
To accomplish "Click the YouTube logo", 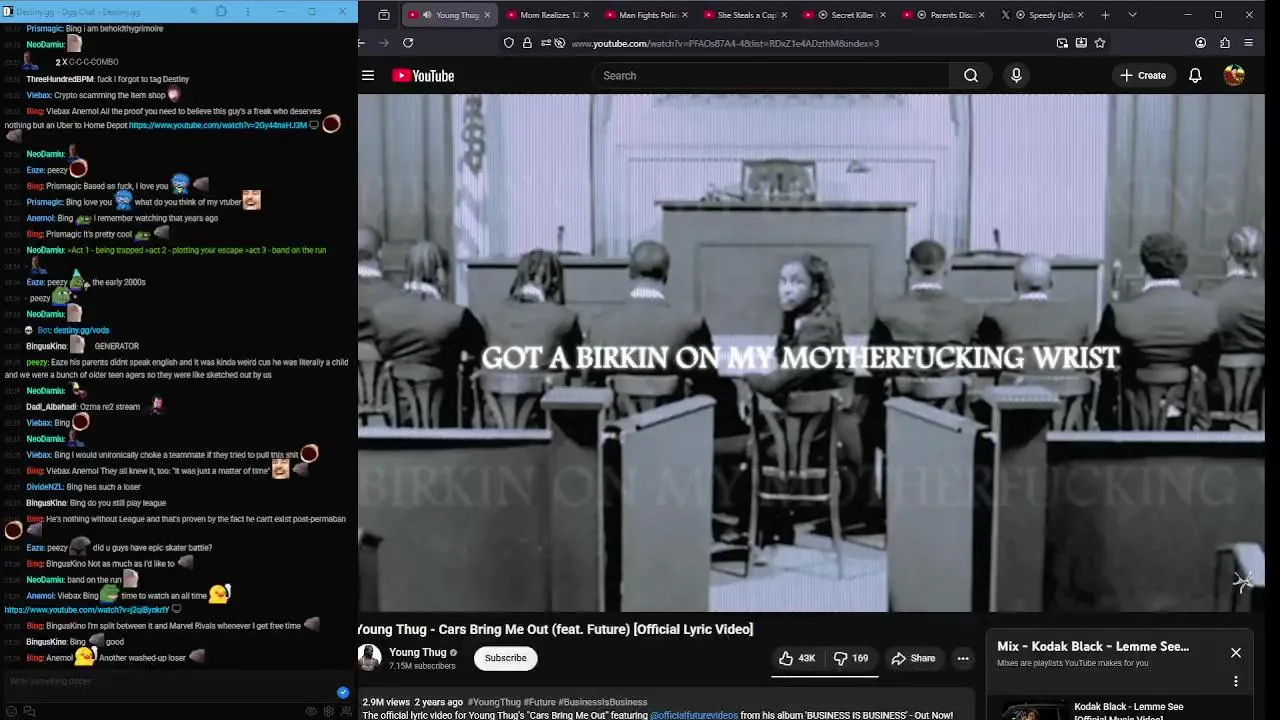I will pos(423,76).
